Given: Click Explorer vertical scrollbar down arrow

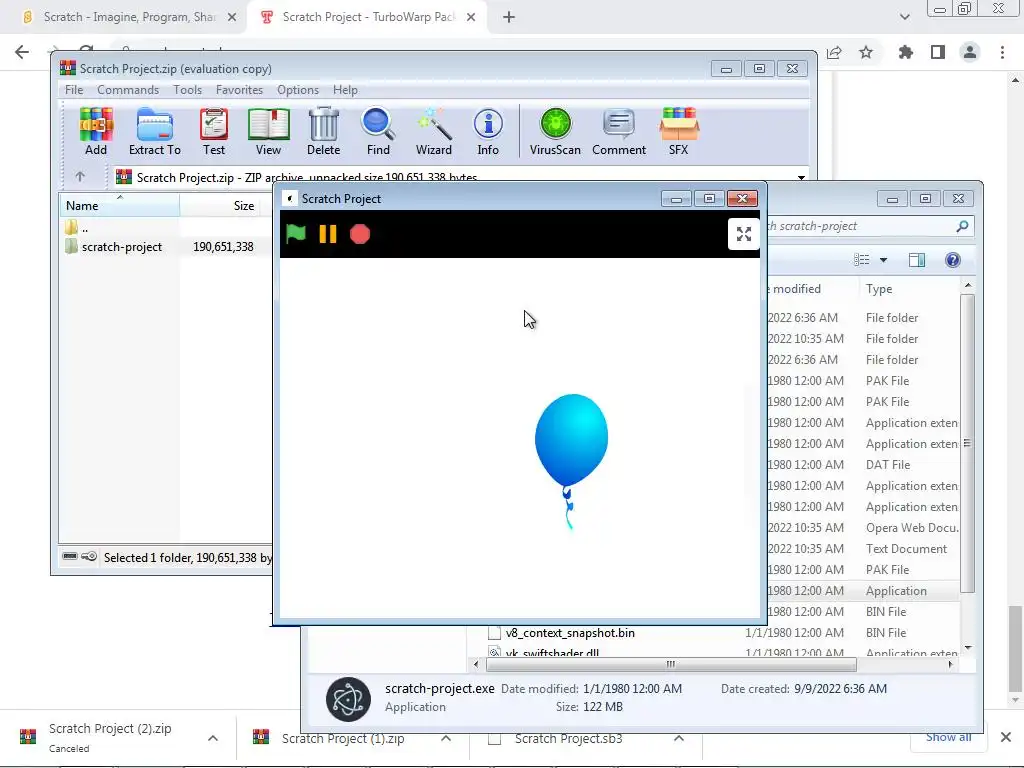Looking at the screenshot, I should (x=968, y=647).
